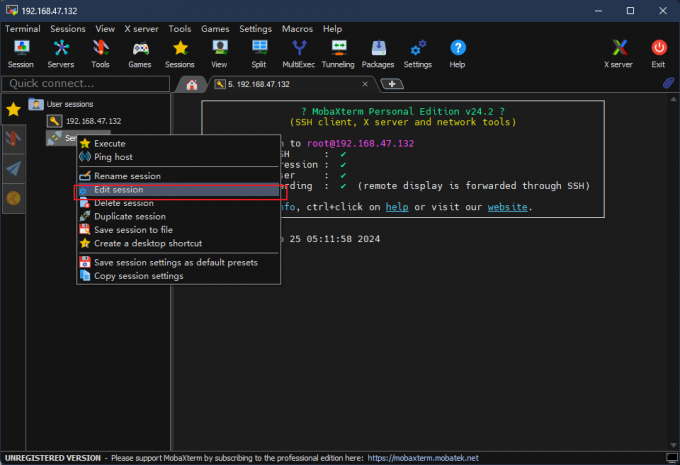Select the 5. 192.168.47.132 tab
This screenshot has width=680, height=465.
click(x=291, y=84)
